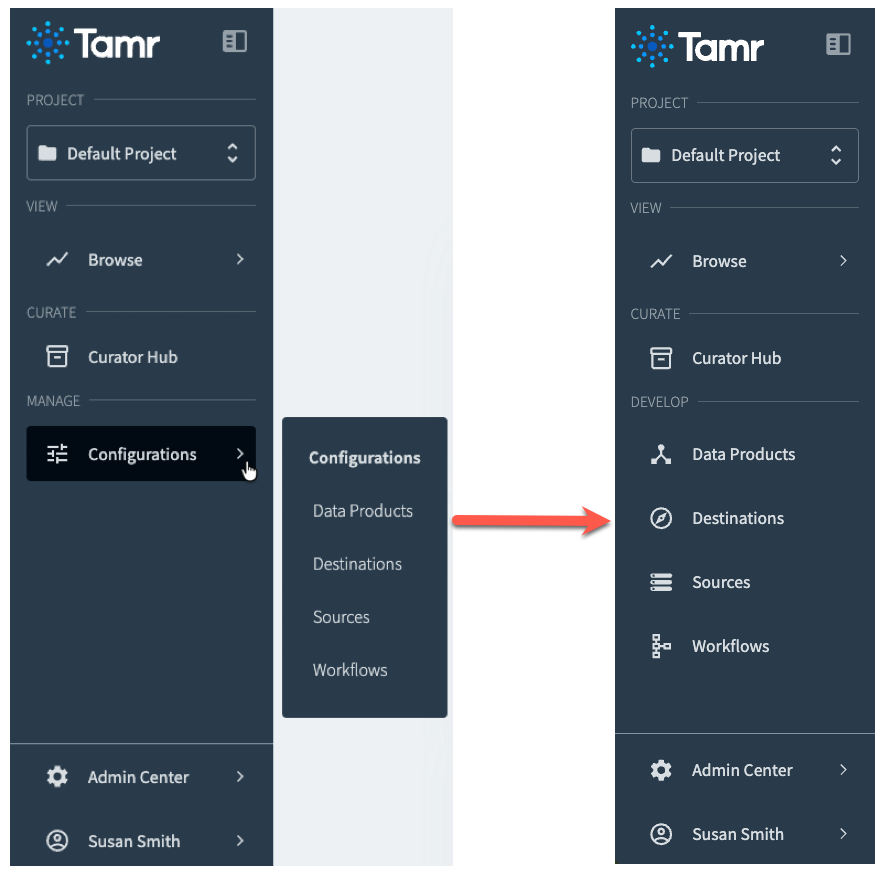Click the Configurations sliders icon
The height and width of the screenshot is (869, 875).
point(57,454)
